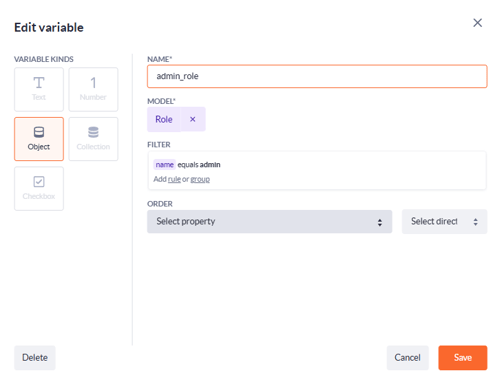Click the admin_role name input field
This screenshot has width=500, height=382.
click(x=317, y=76)
